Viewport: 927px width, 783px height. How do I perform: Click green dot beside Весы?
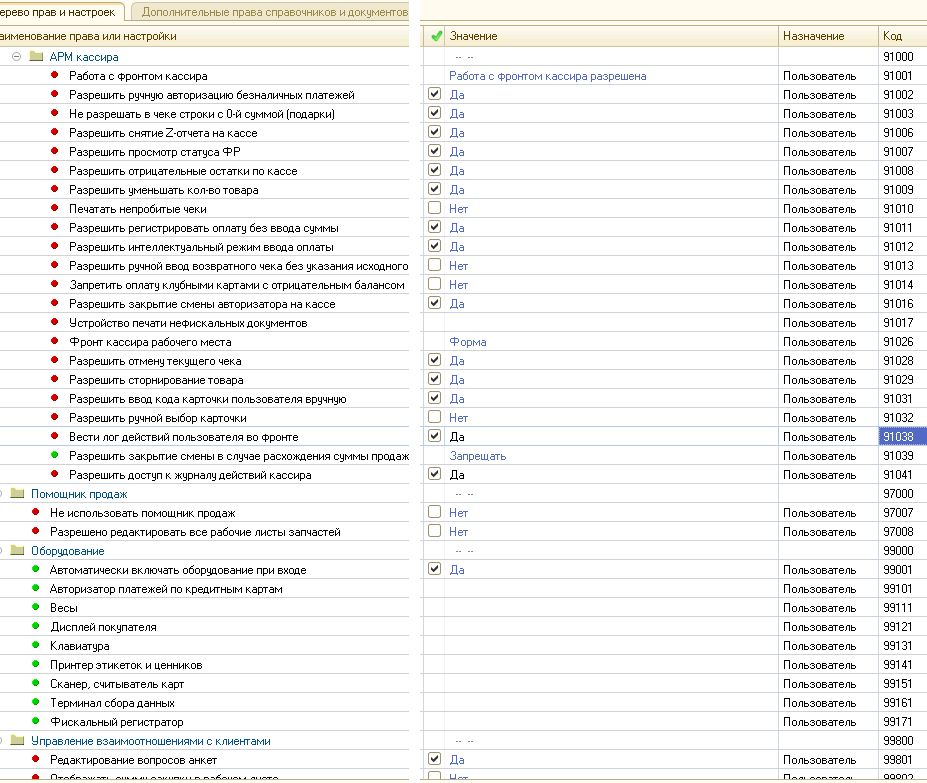pos(36,607)
